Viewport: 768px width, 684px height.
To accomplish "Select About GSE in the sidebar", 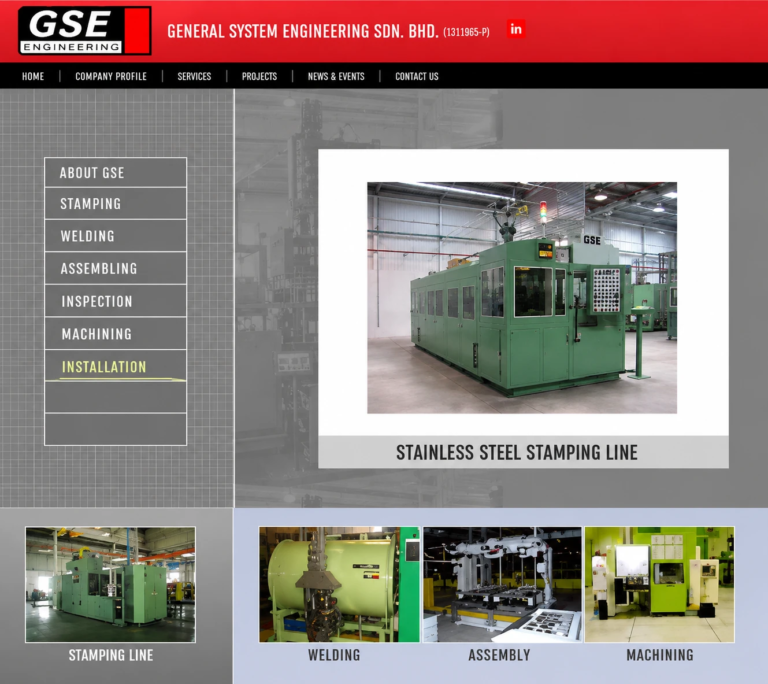I will 116,172.
